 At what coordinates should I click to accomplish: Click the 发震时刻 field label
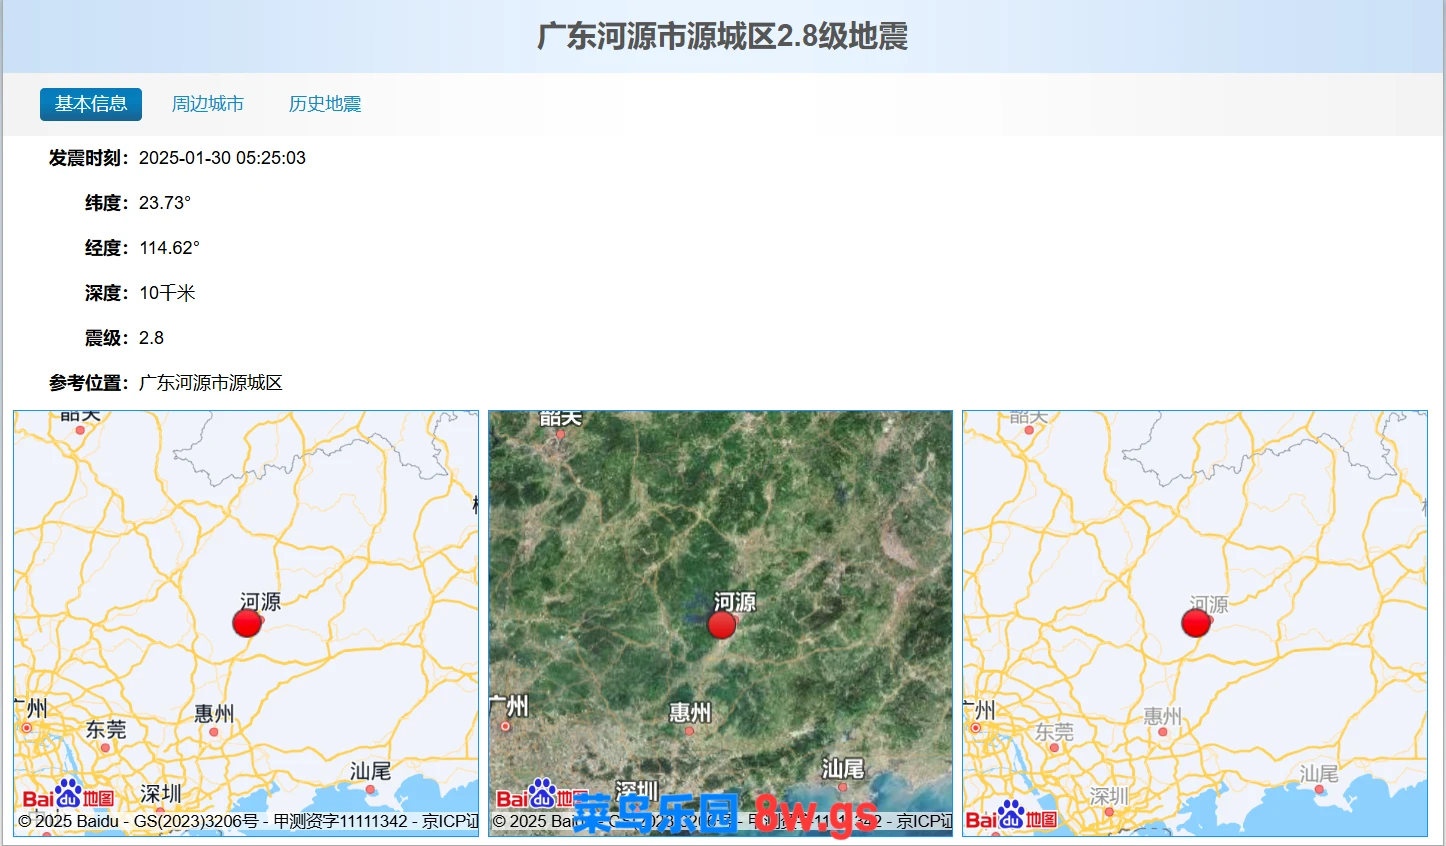pos(89,158)
